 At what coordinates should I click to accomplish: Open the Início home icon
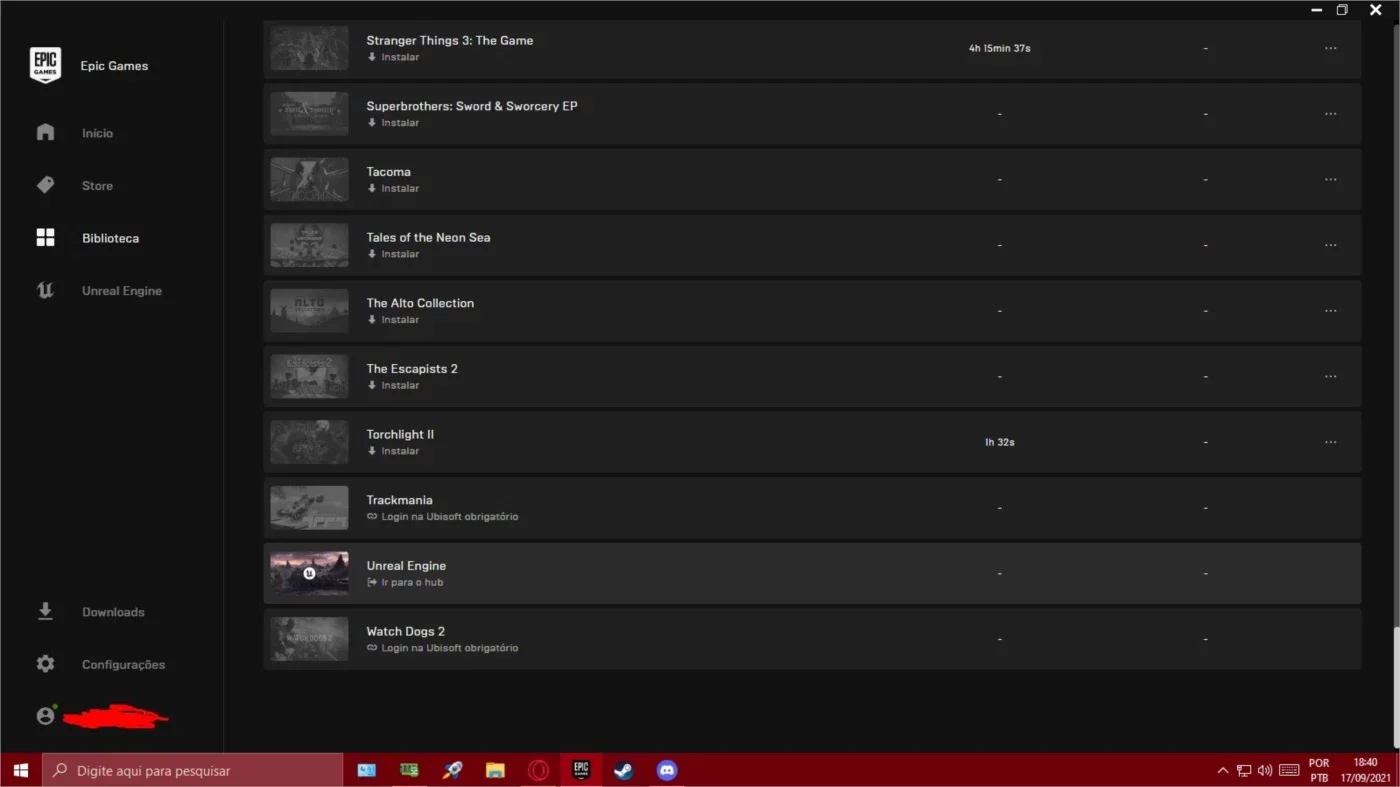(x=45, y=132)
